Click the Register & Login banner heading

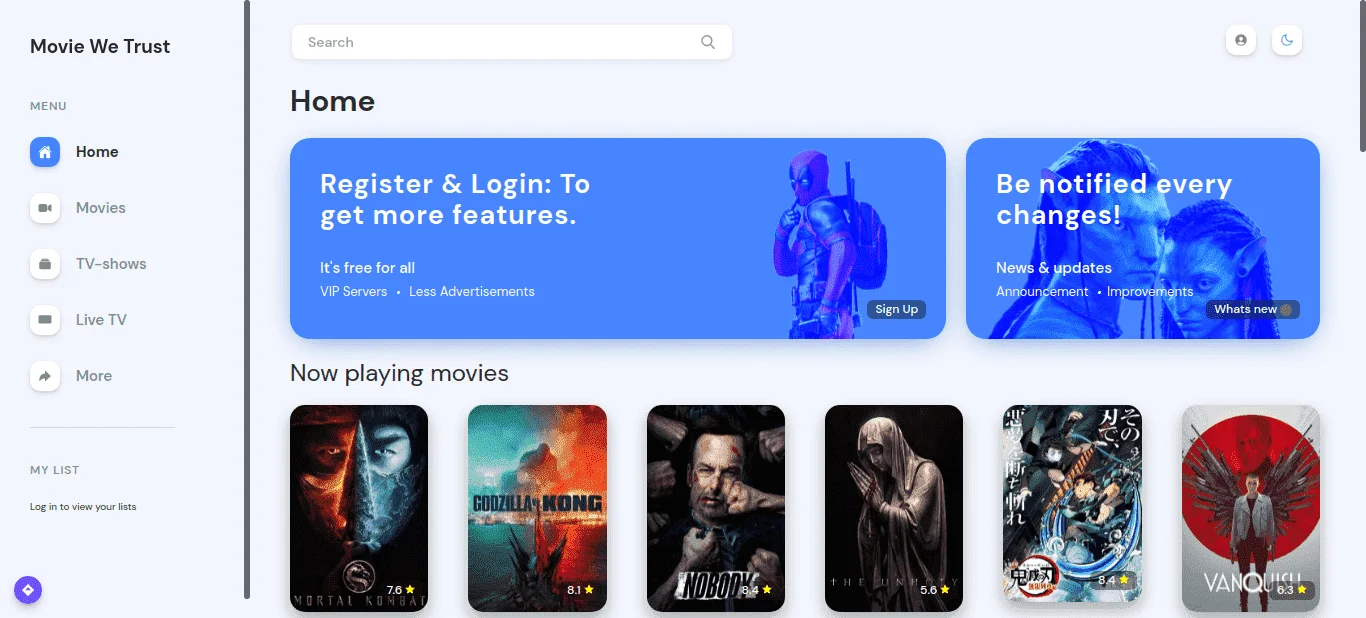pyautogui.click(x=455, y=199)
